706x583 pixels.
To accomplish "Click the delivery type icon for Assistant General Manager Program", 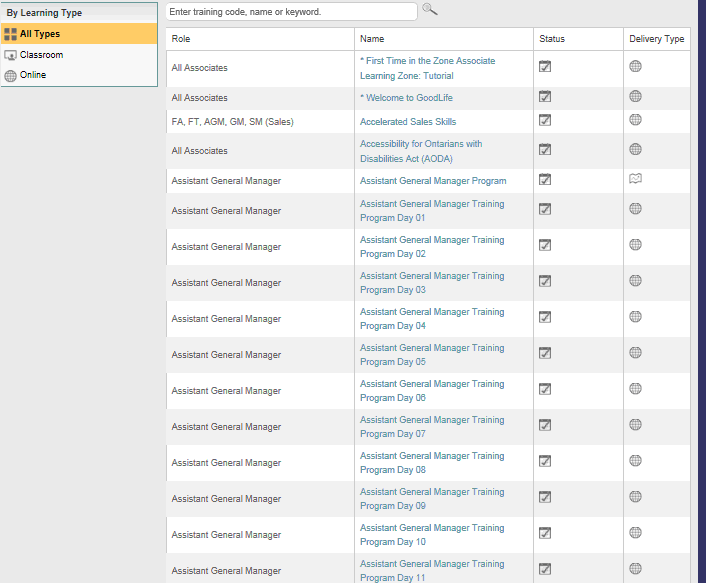I will pos(635,179).
